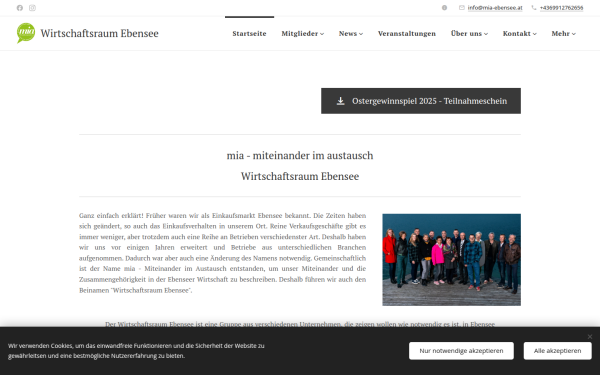
Task: Expand the Über uns menu chevron
Action: coord(486,34)
